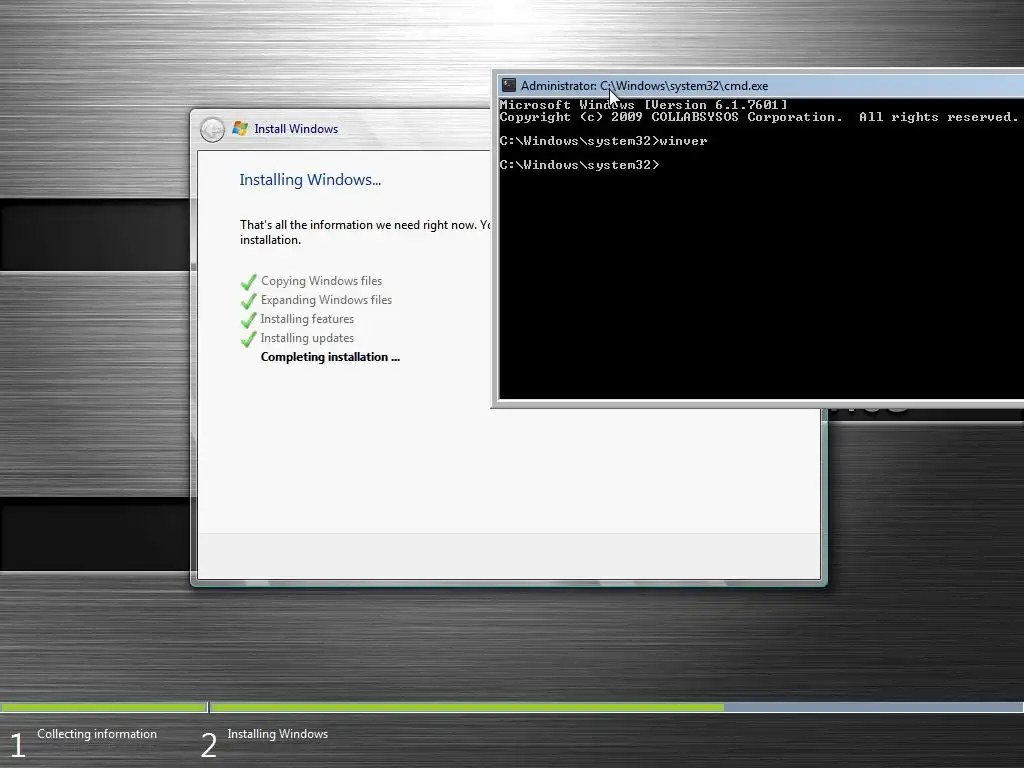This screenshot has height=768, width=1024.
Task: Click the checkmark beside Expanding Windows files
Action: click(249, 300)
